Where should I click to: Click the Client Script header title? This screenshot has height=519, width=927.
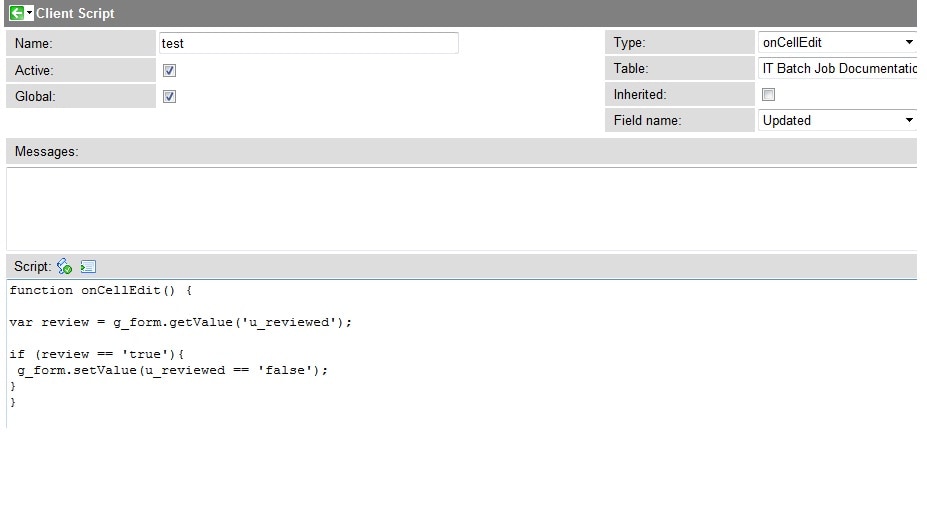(75, 13)
